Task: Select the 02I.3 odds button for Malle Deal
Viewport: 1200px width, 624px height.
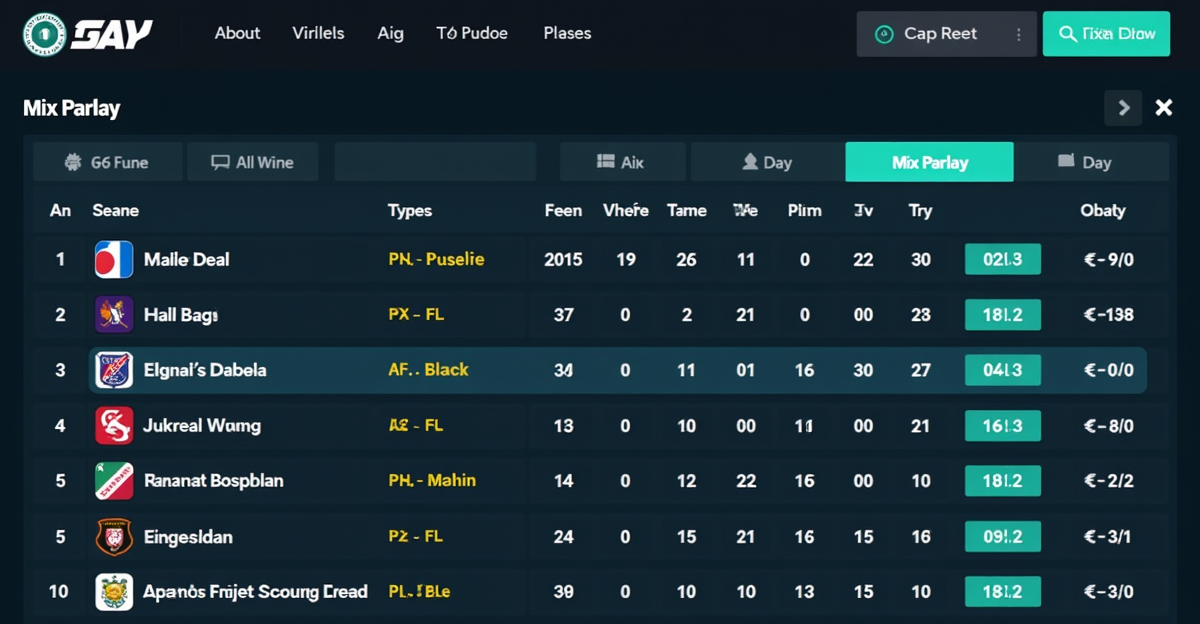Action: [1003, 259]
